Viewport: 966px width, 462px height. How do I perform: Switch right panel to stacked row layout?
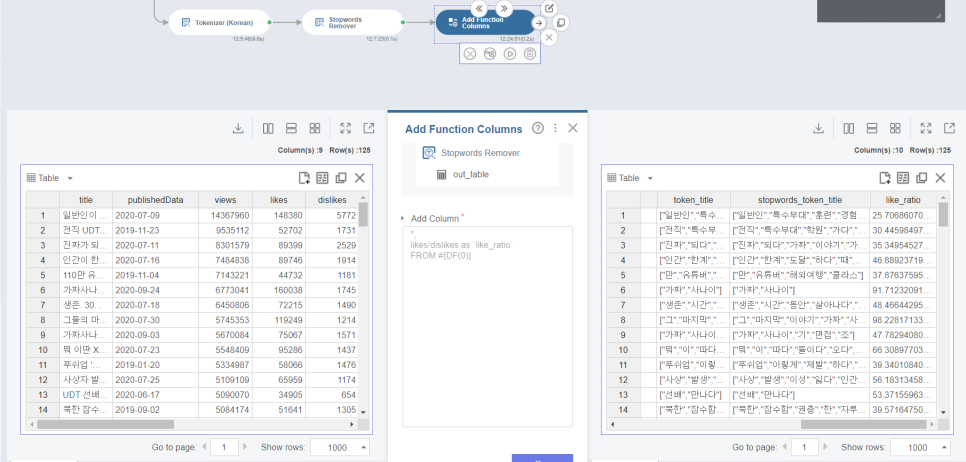pos(872,128)
